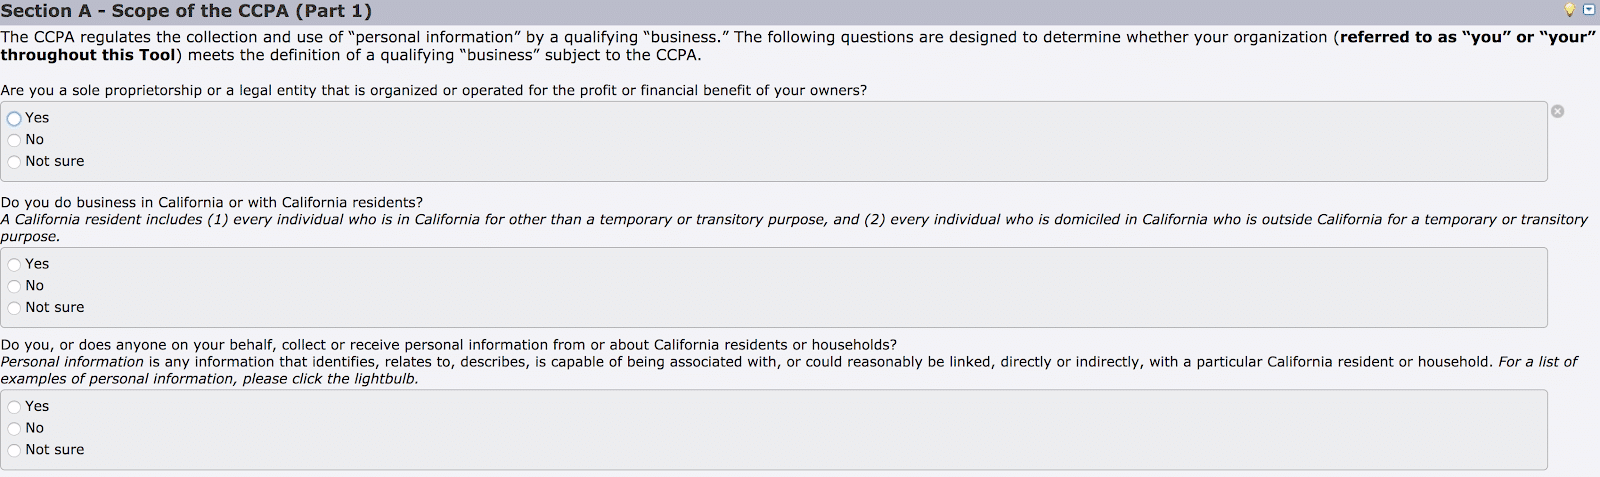Clear the sole proprietorship answer with X icon
Screen dimensions: 1600x477
(1557, 111)
